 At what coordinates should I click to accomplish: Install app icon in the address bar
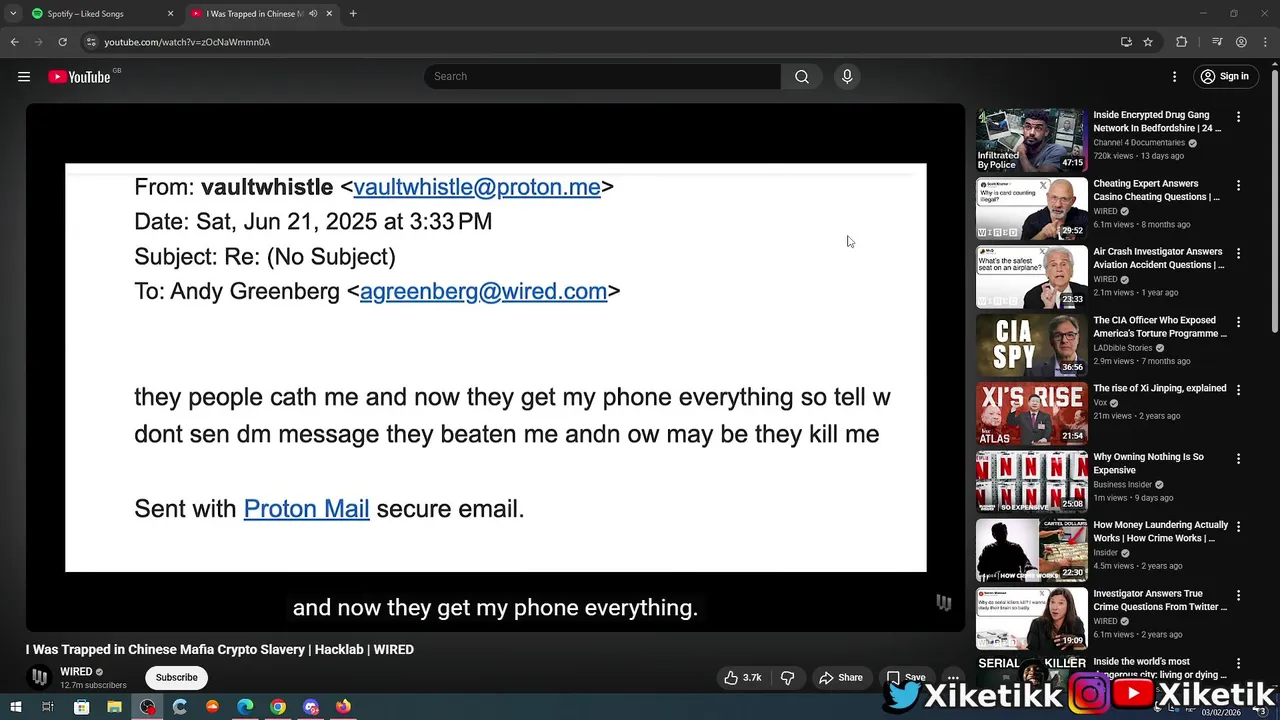pos(1126,42)
